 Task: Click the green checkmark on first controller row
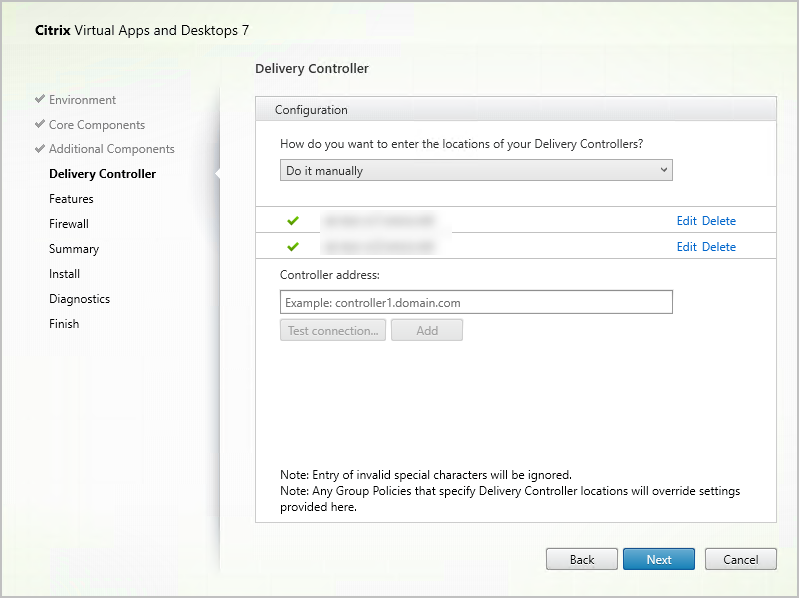tap(293, 221)
